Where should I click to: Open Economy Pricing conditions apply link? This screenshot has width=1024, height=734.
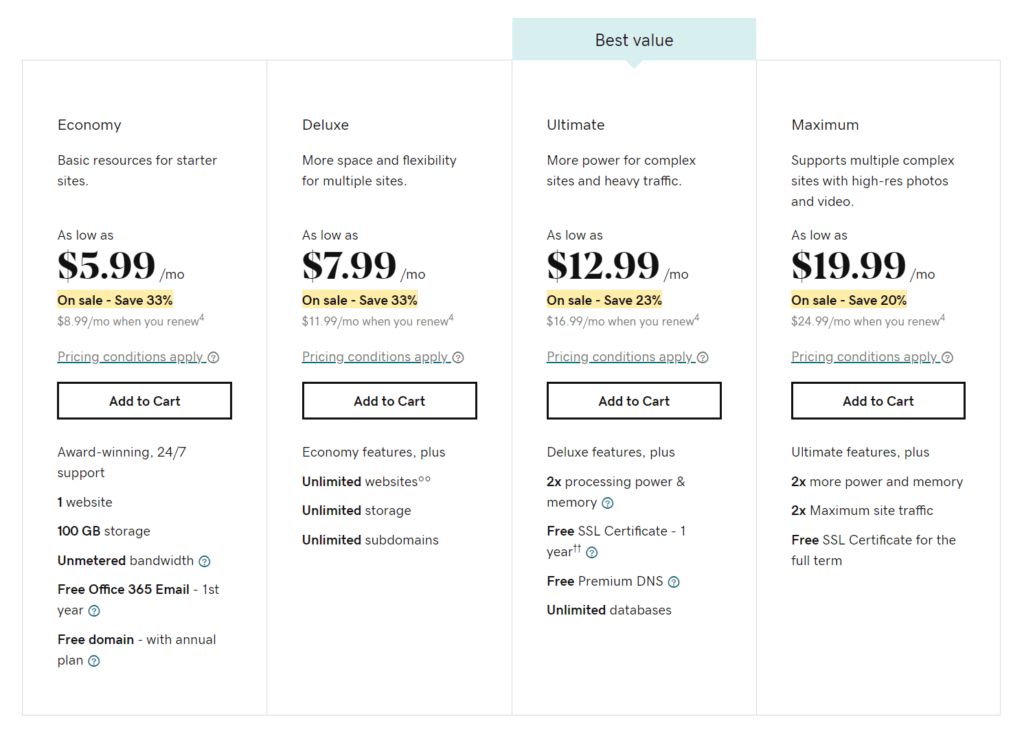[x=131, y=357]
